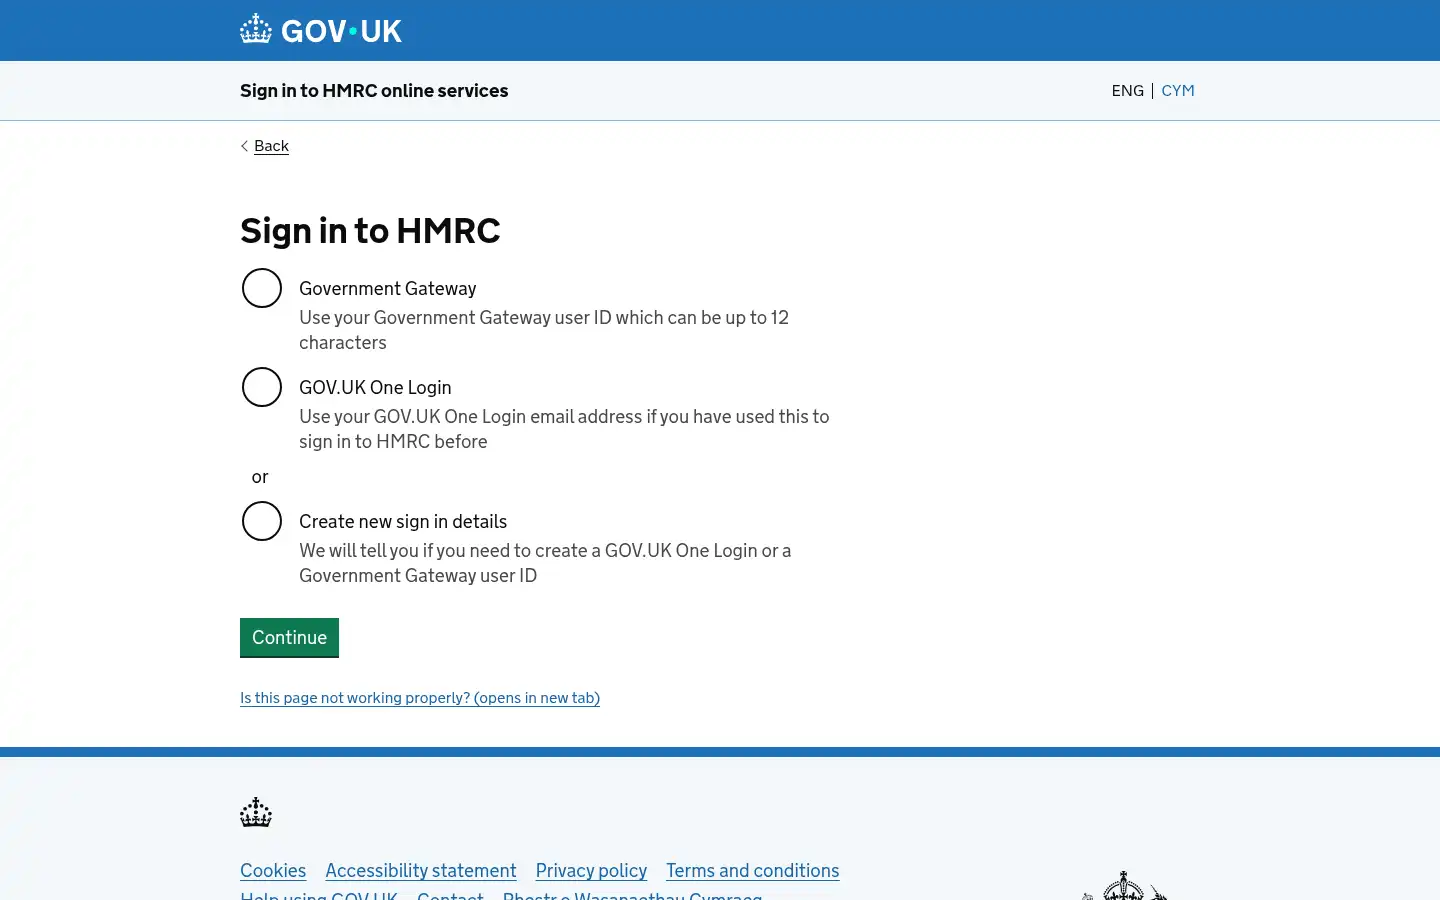Click hint text about 12 characters user ID
The image size is (1440, 900).
tap(544, 330)
